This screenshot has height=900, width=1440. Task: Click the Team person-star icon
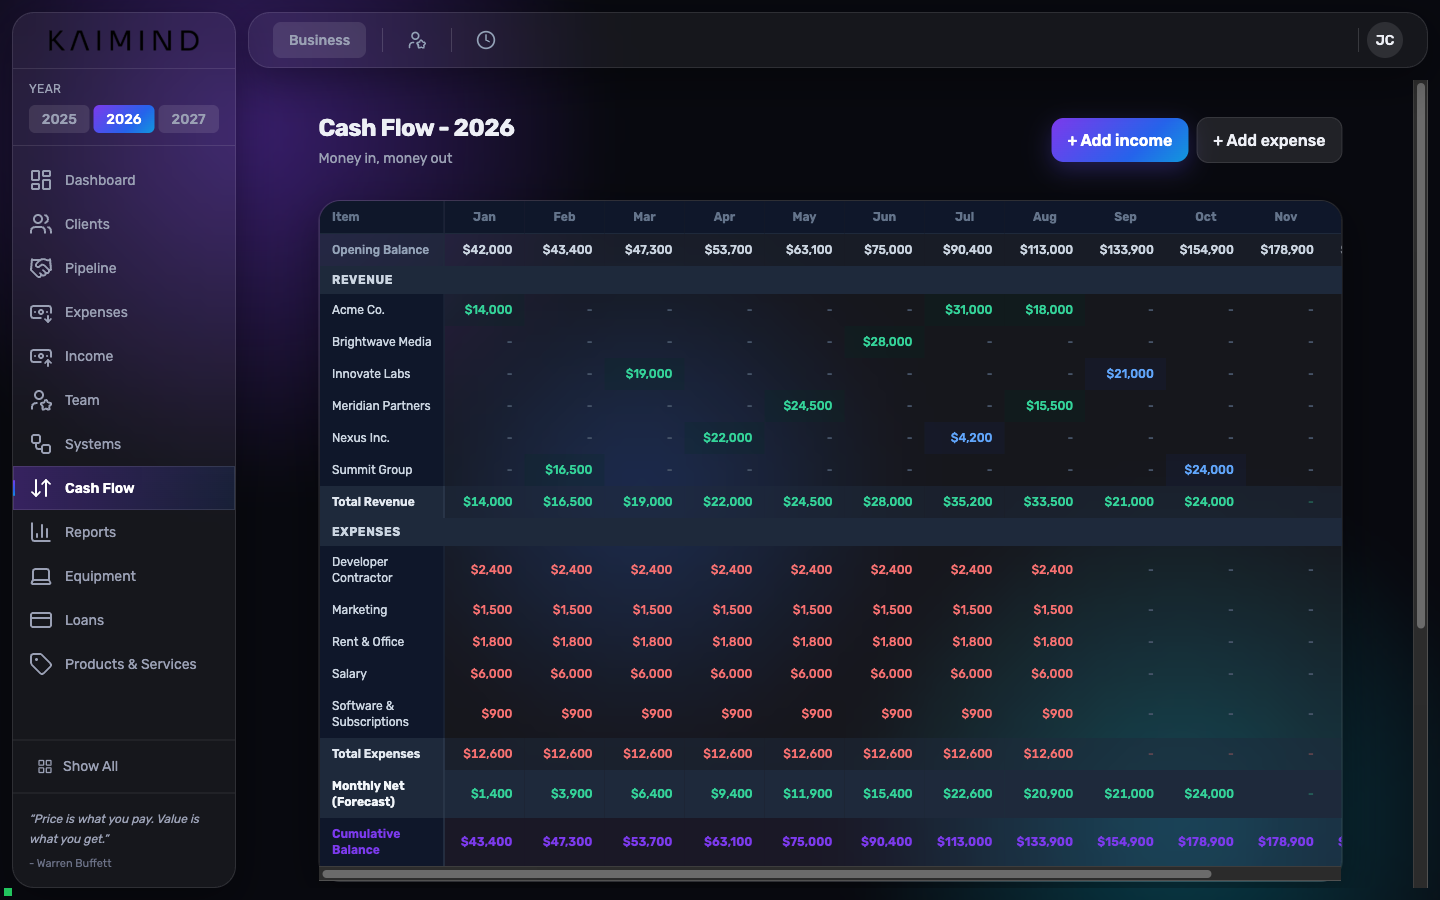[x=41, y=400]
